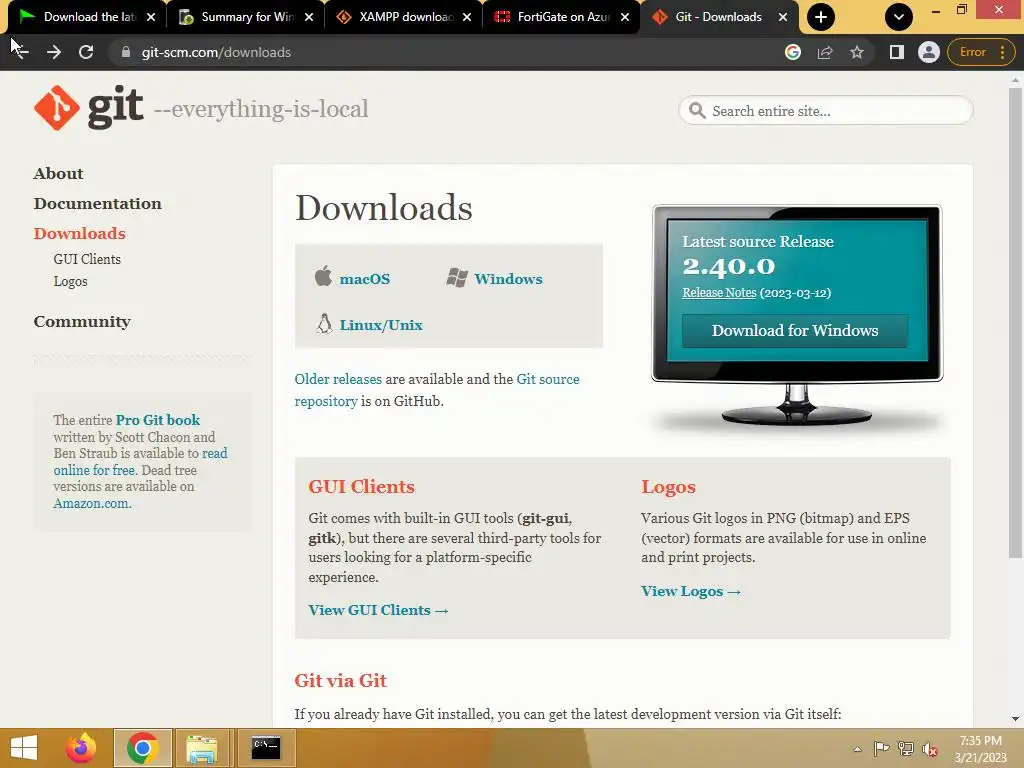Click the Windows flag icon in Downloads
Image resolution: width=1024 pixels, height=768 pixels.
pyautogui.click(x=456, y=278)
